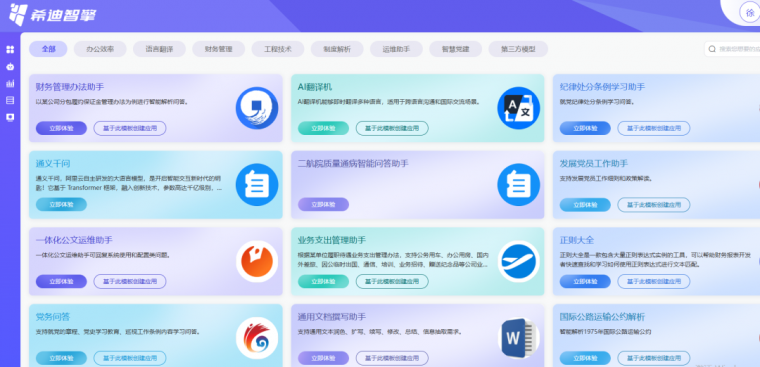Click the 正则大全 card title
Screen dimensions: 760x367
[577, 240]
